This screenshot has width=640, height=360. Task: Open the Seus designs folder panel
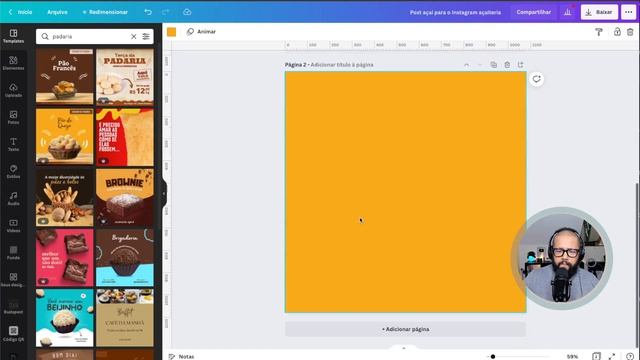tap(13, 280)
